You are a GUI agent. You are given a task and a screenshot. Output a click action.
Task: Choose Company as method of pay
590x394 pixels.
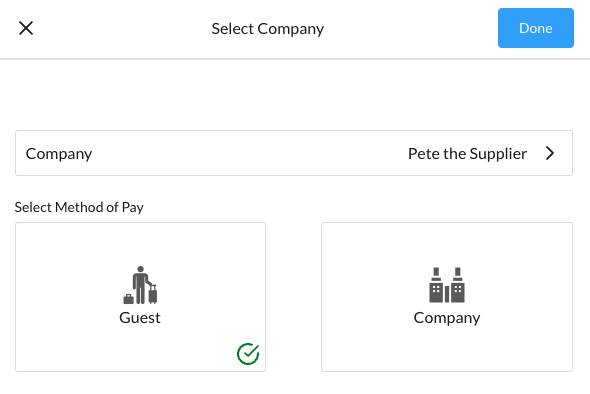(x=447, y=297)
